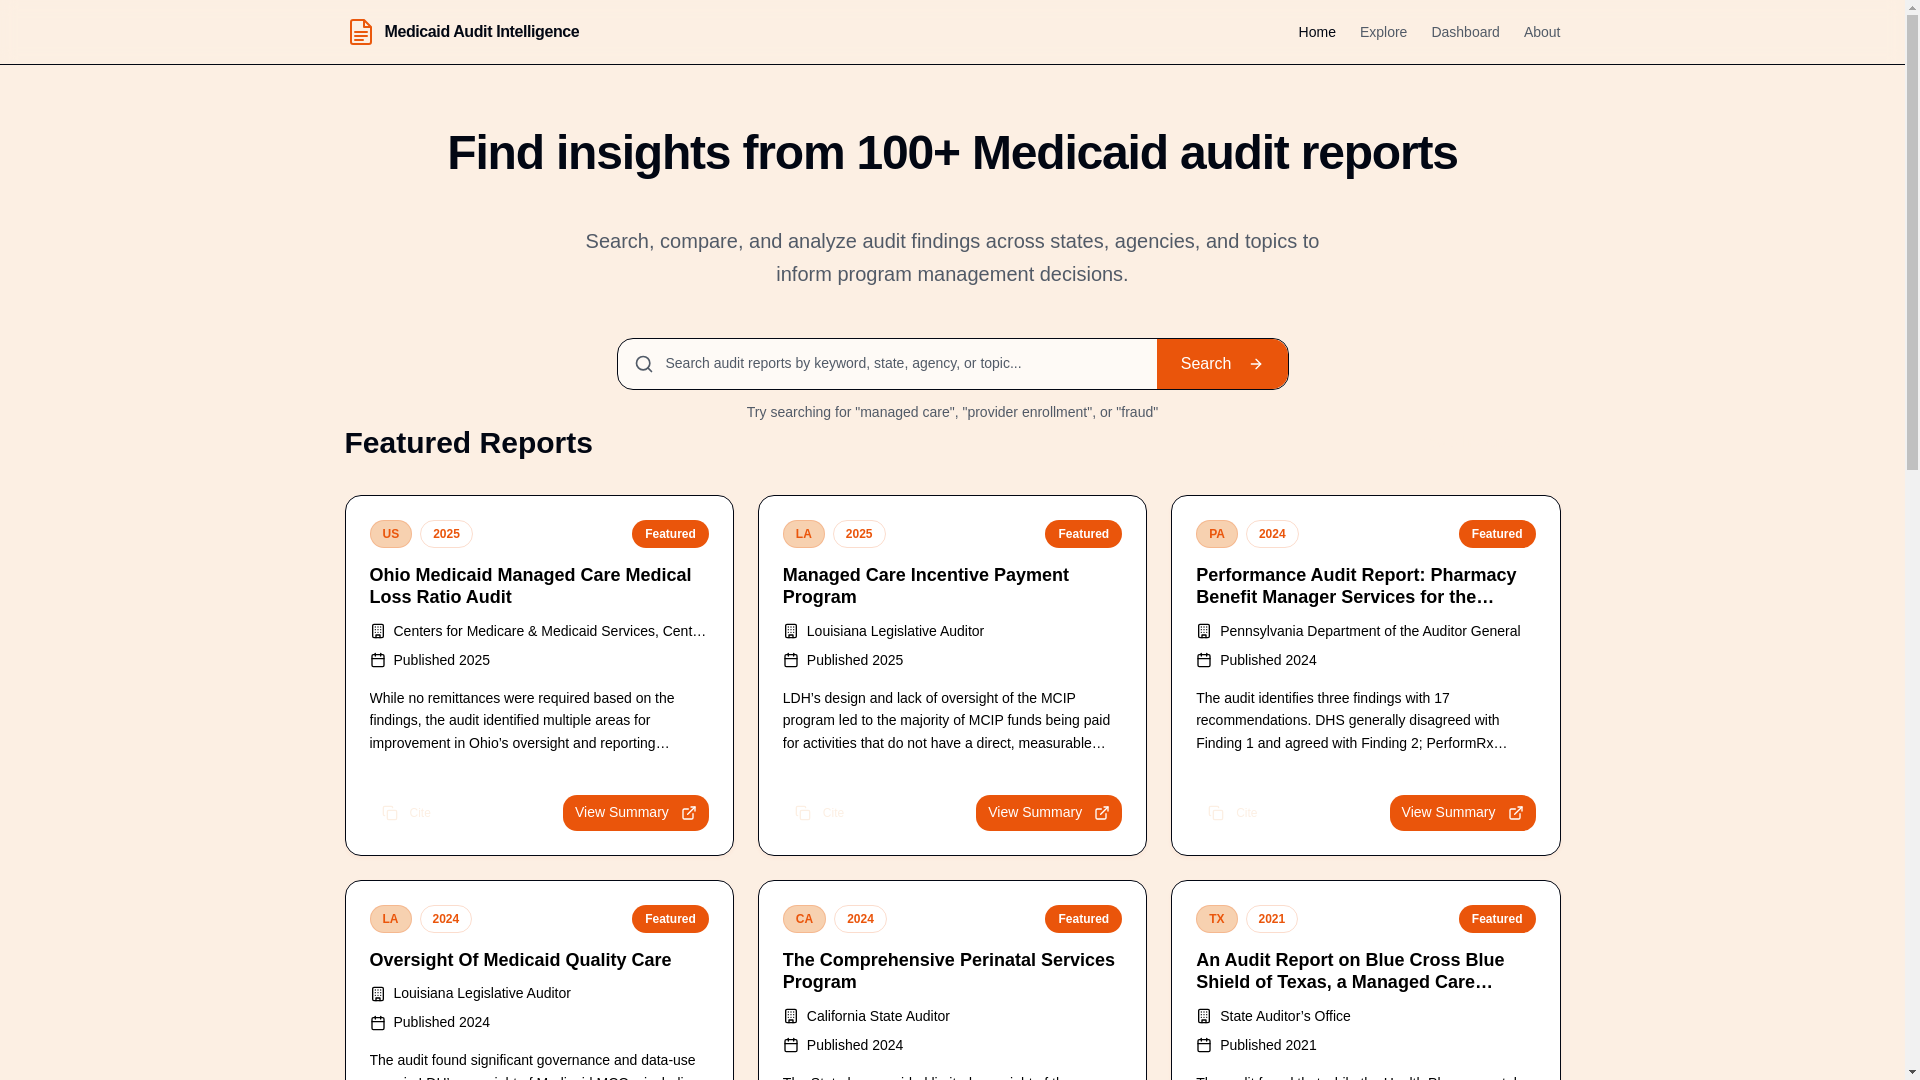
Task: Open Oversight Of Medicaid Quality Care title
Action: pos(520,960)
